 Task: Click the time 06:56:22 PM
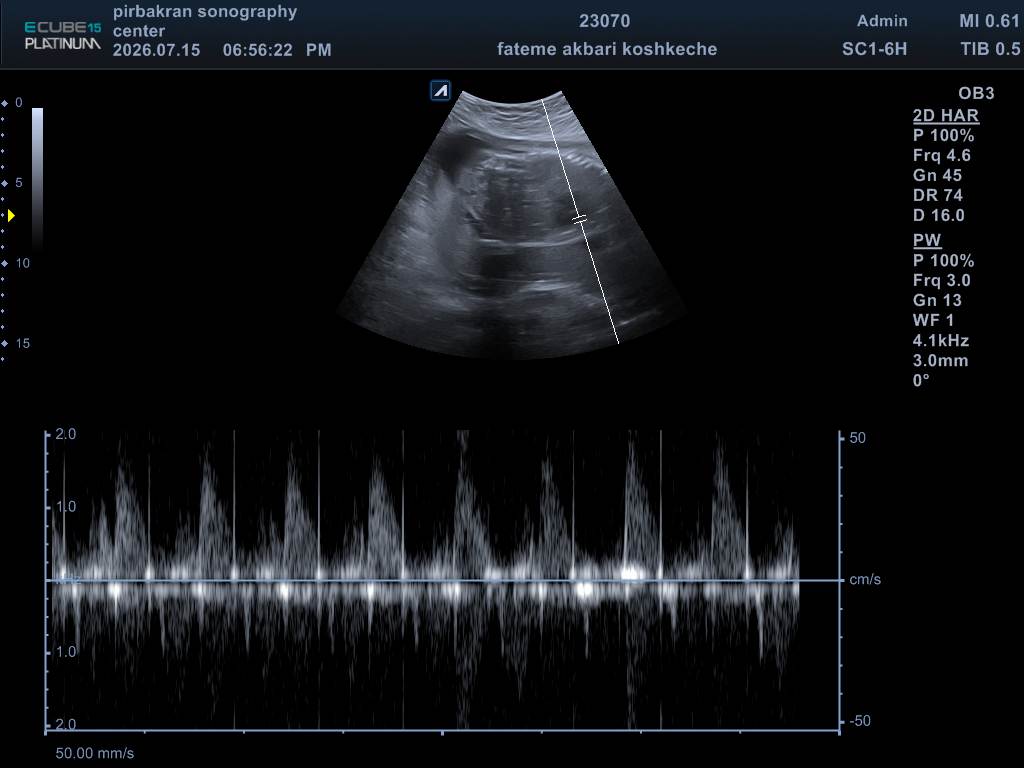tap(277, 50)
